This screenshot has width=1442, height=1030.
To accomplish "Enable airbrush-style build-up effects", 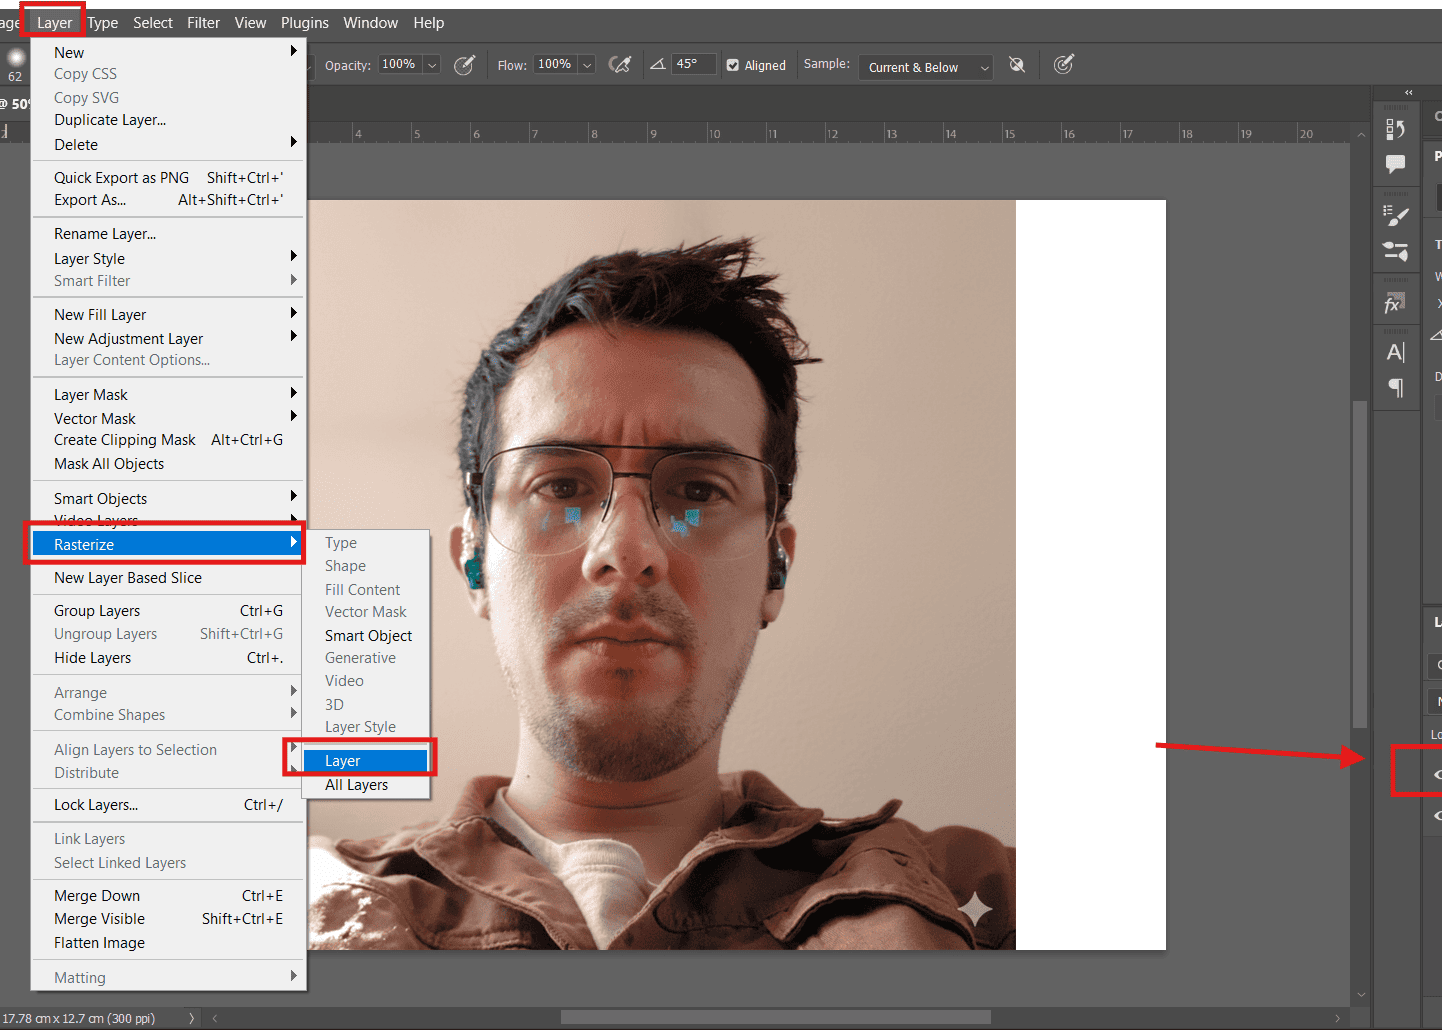I will tap(620, 65).
